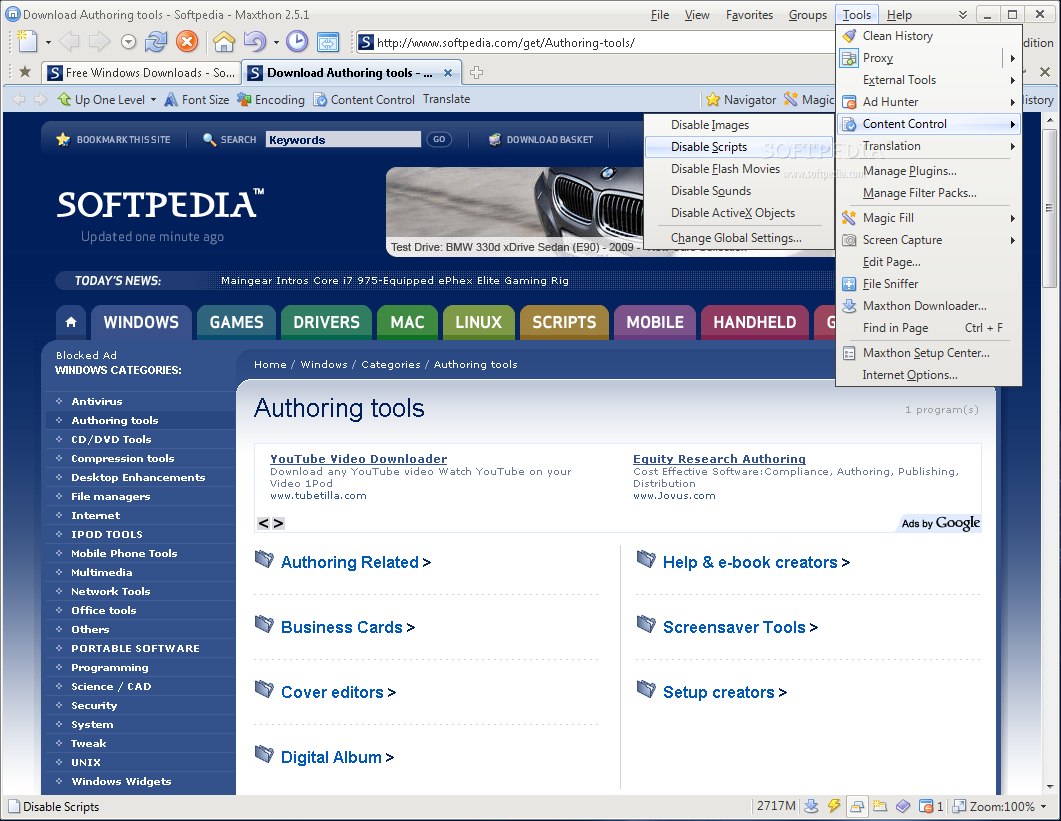Click the undo closed tab icon
Image resolution: width=1061 pixels, height=821 pixels.
click(255, 42)
